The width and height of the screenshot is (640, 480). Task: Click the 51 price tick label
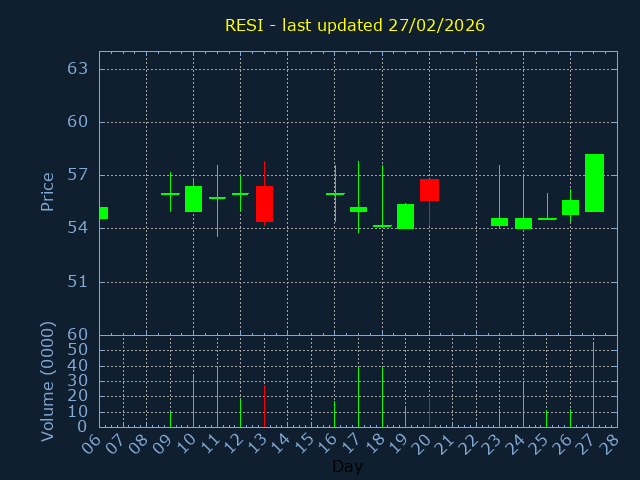(78, 281)
